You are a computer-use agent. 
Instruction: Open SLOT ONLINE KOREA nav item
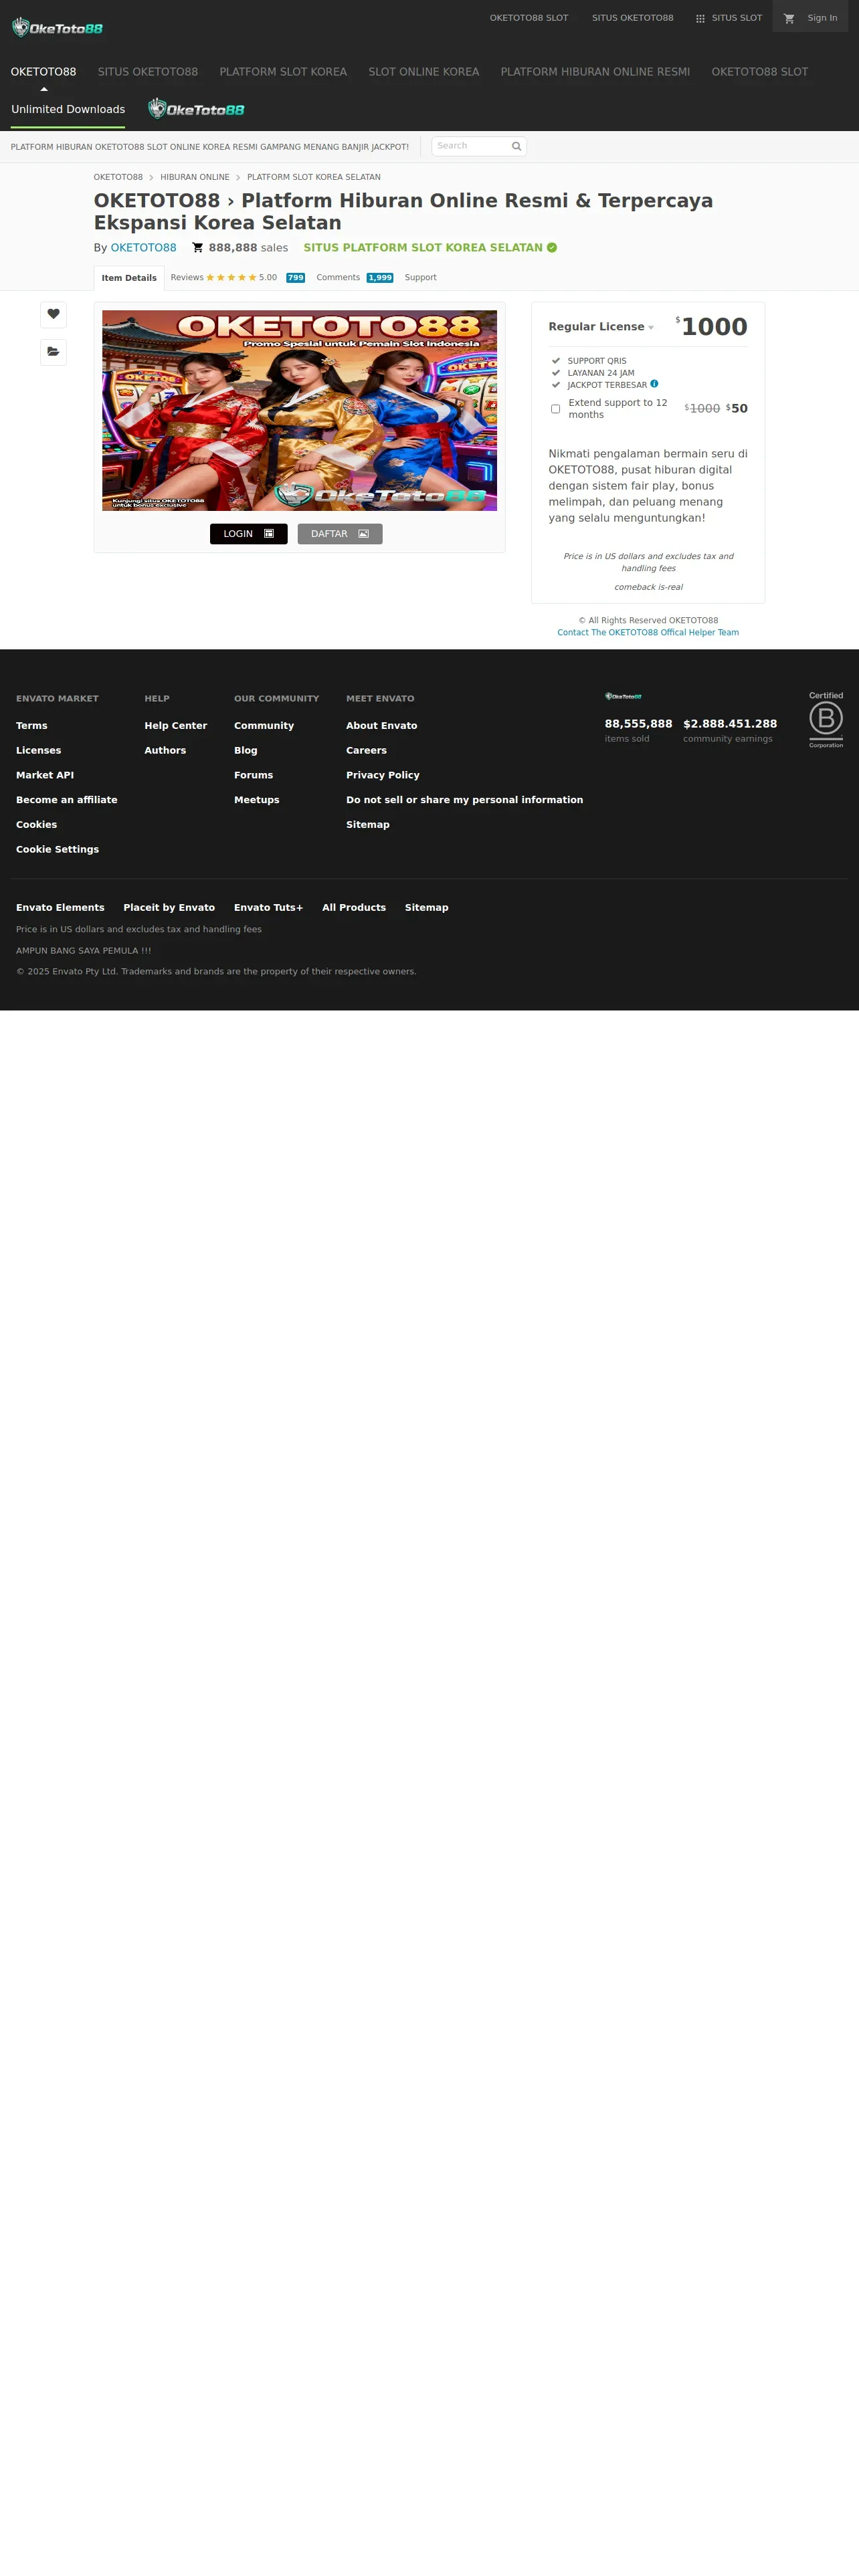424,72
